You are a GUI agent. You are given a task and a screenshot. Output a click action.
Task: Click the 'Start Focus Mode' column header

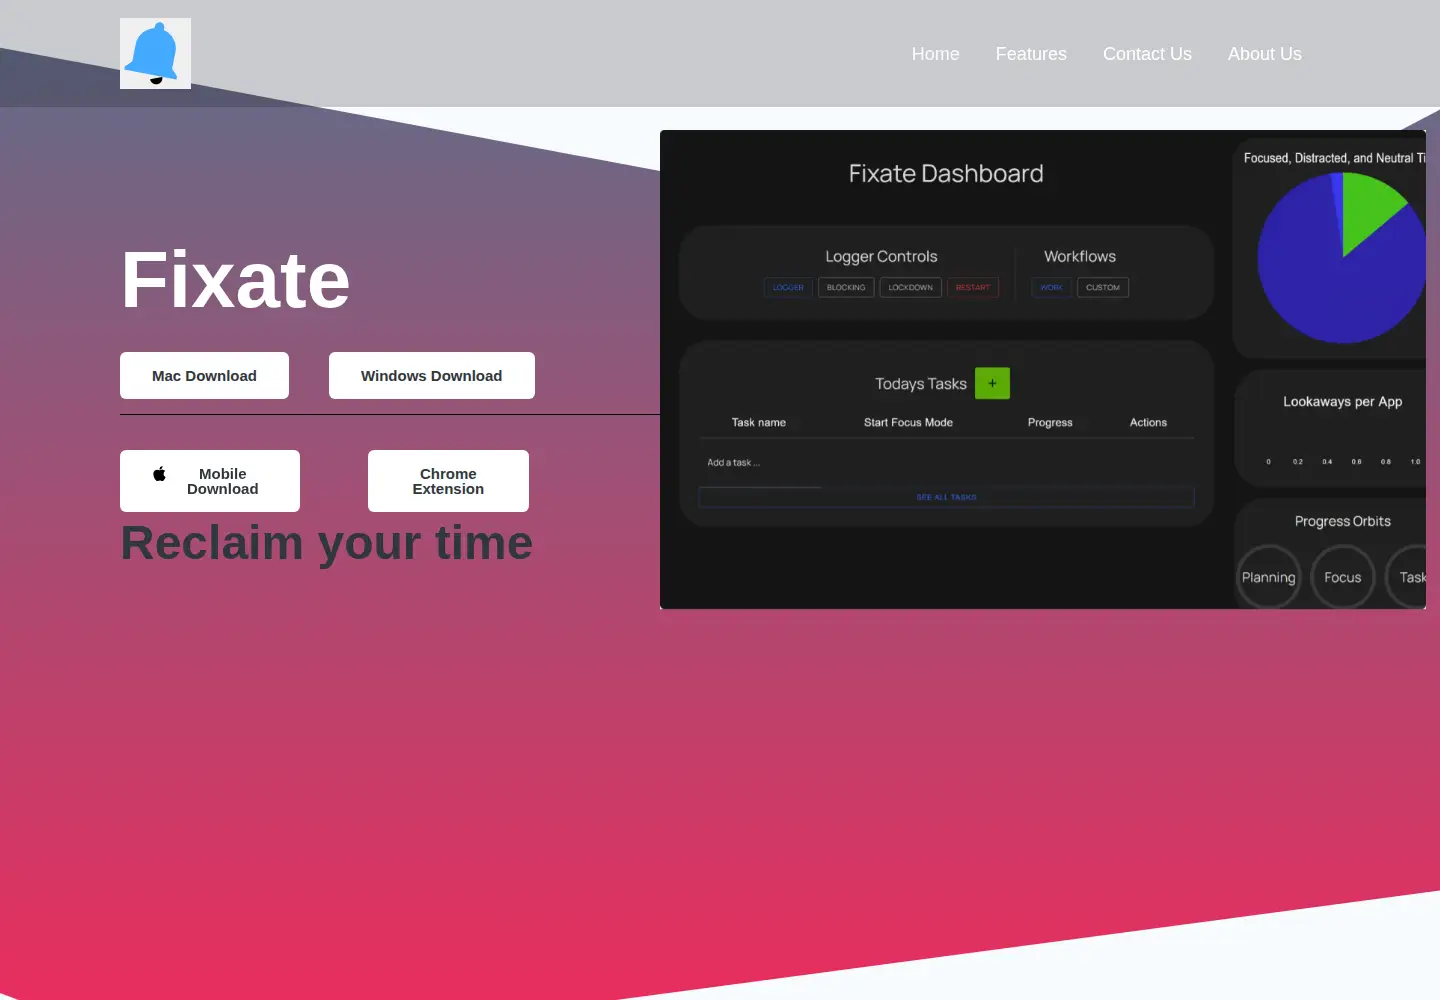click(x=908, y=423)
